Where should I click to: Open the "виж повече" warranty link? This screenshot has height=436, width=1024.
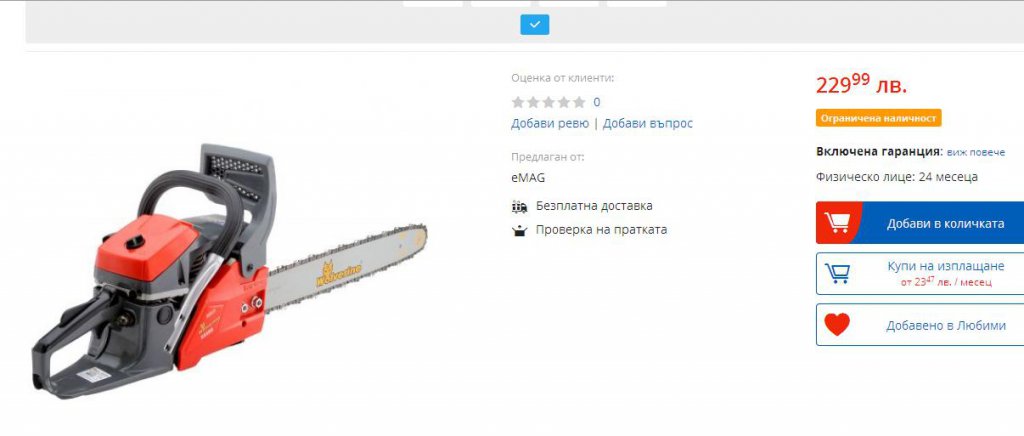pos(976,152)
